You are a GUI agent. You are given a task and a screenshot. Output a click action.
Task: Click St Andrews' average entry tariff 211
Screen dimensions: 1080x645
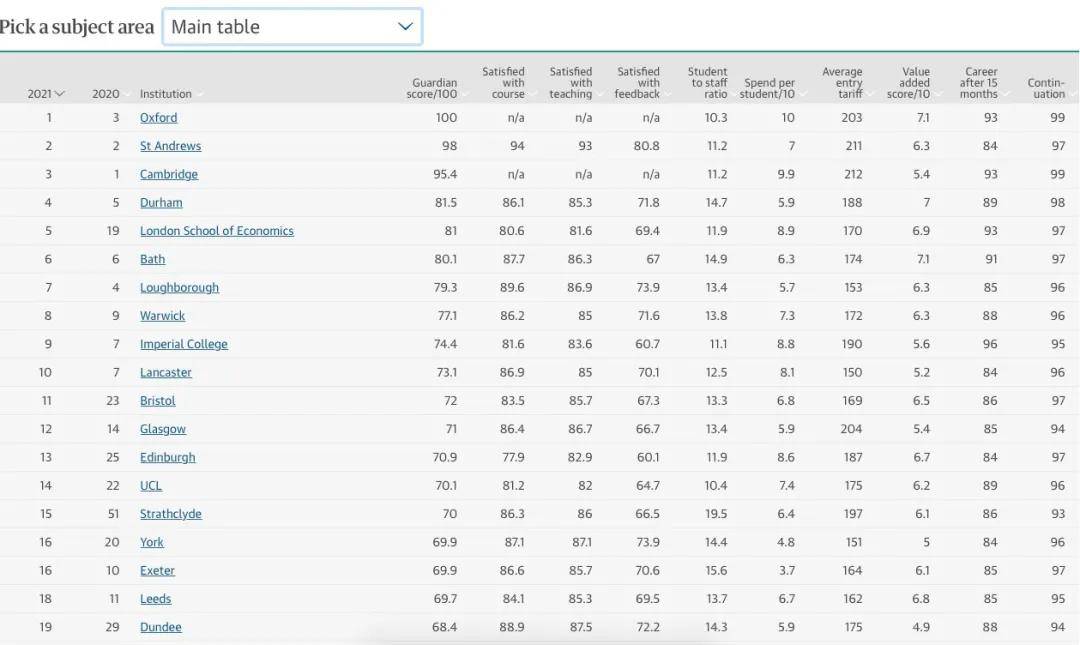tap(853, 146)
